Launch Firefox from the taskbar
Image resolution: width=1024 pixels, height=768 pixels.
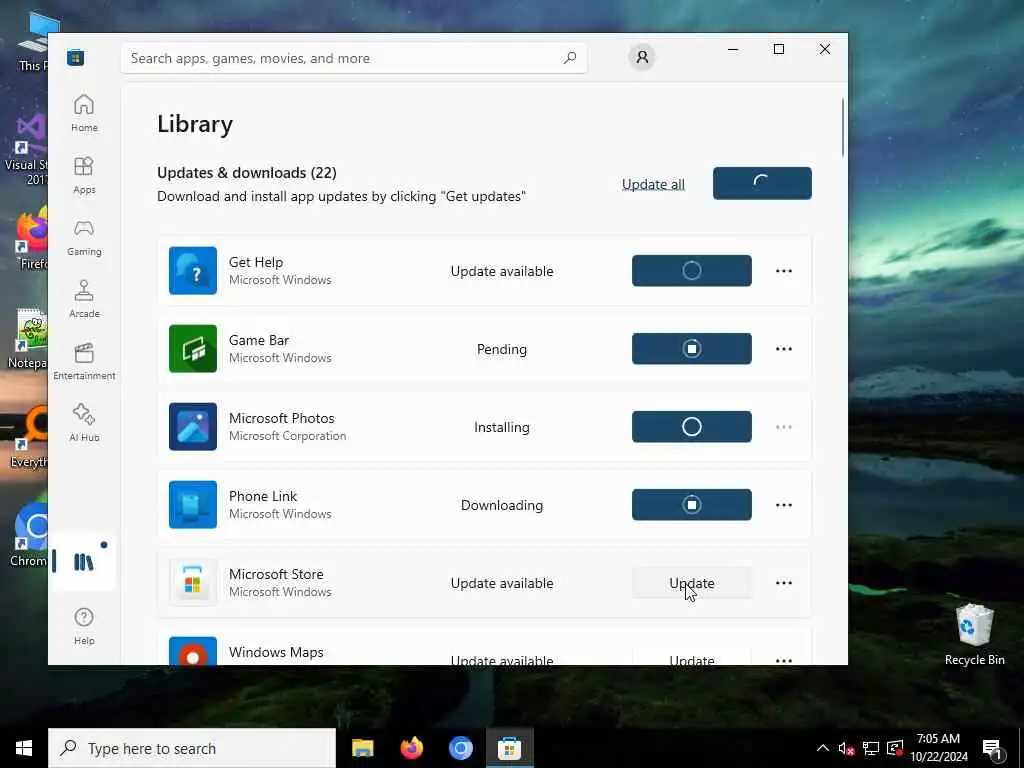pos(411,748)
